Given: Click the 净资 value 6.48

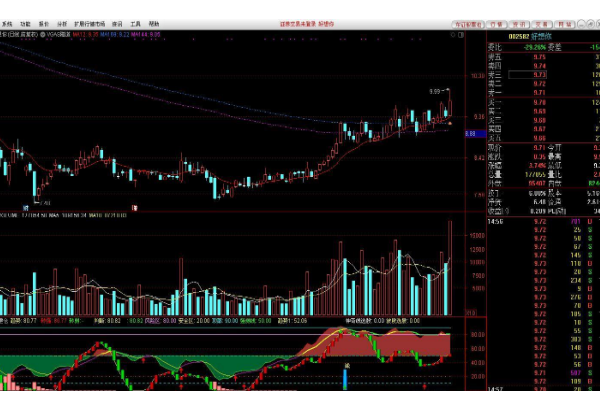Looking at the screenshot, I should pyautogui.click(x=540, y=202).
